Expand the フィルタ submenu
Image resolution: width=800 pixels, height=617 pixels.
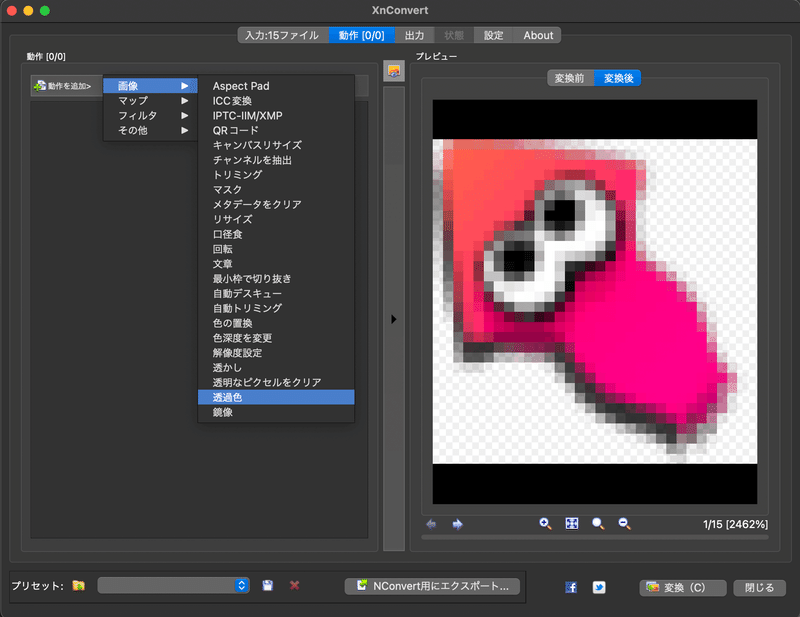150,116
